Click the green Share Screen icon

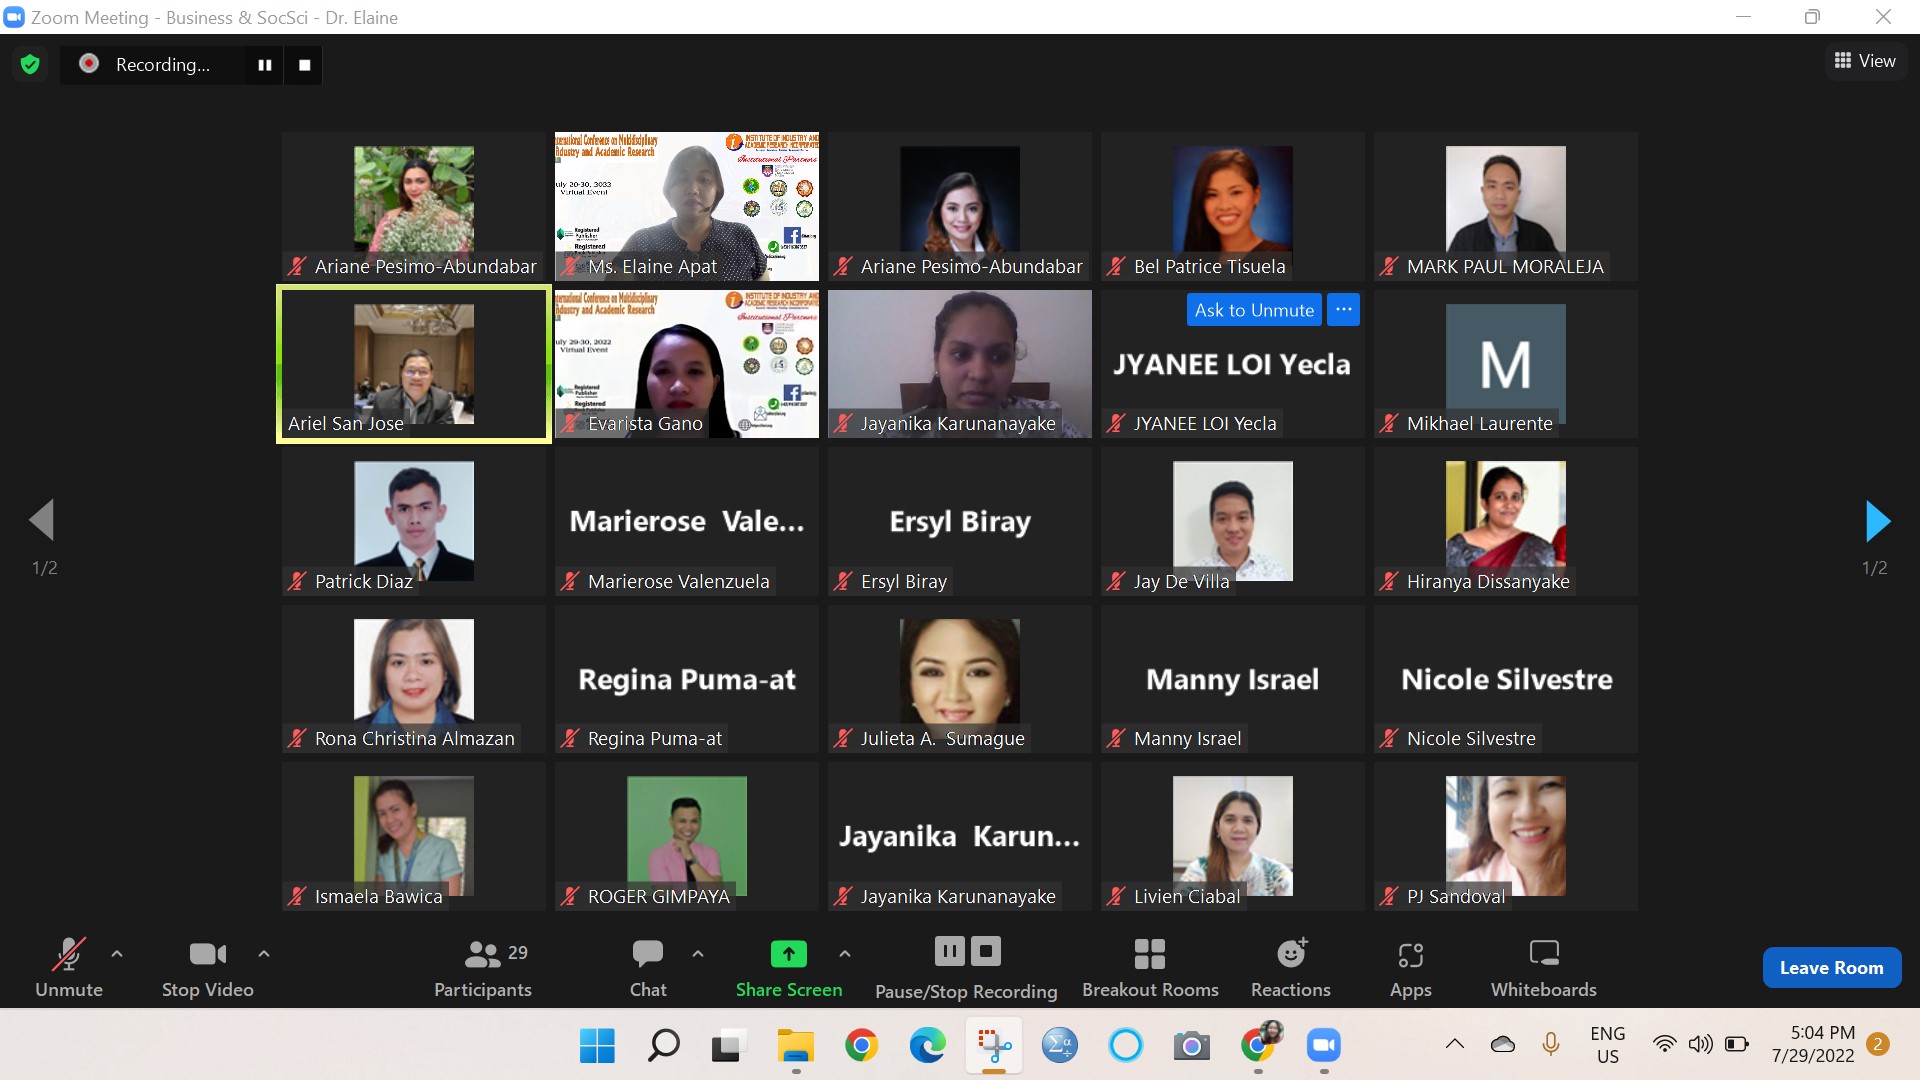tap(788, 954)
